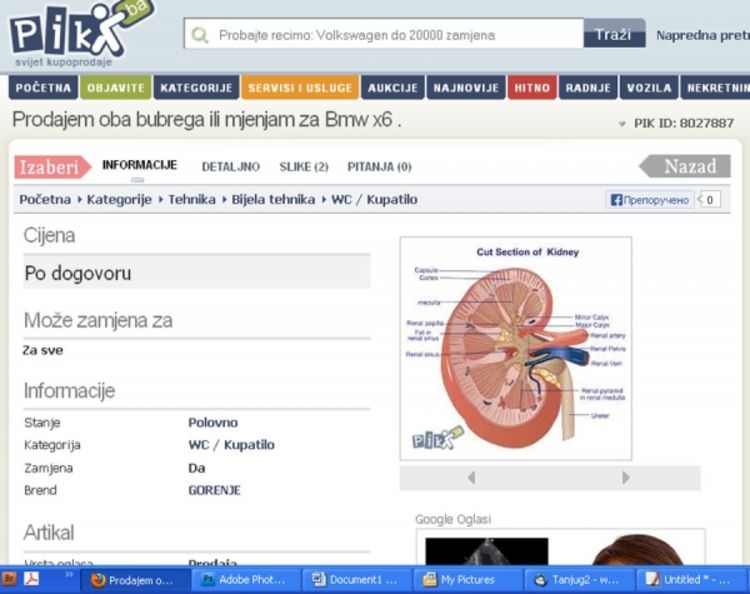
Task: Click the Po dogovoru price text
Action: [77, 273]
